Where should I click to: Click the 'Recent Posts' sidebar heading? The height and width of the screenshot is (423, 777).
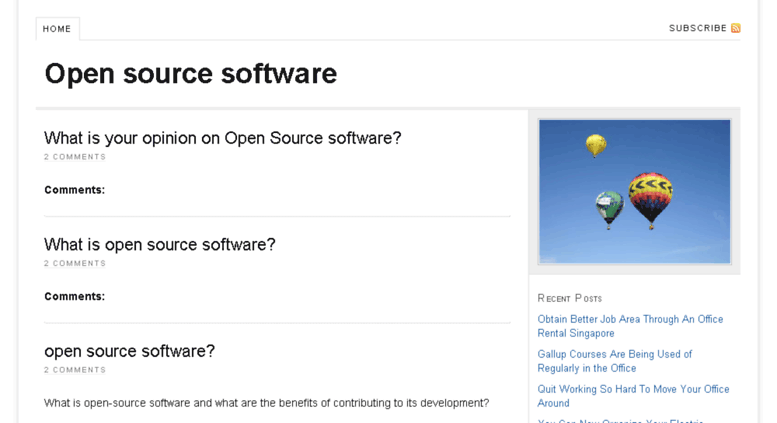click(570, 298)
